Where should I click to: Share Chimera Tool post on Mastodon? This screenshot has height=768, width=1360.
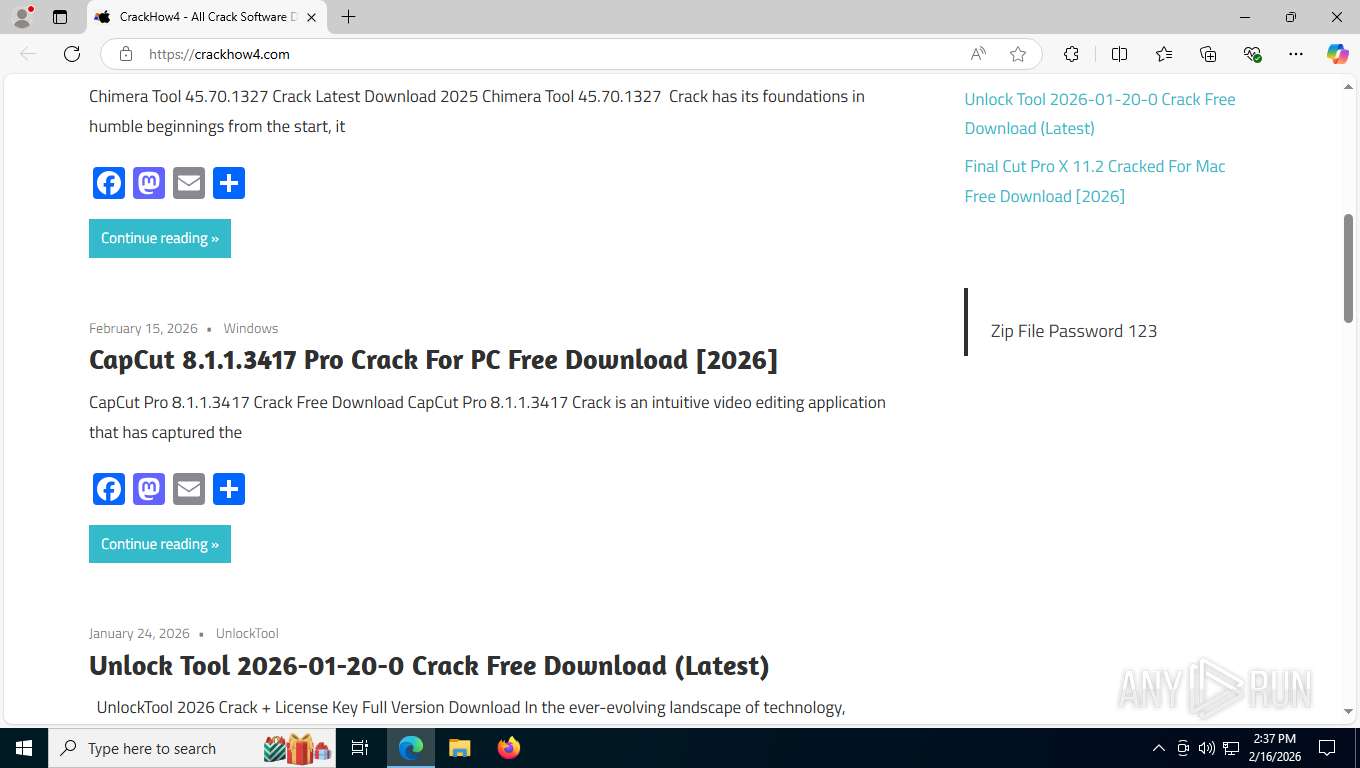tap(149, 183)
